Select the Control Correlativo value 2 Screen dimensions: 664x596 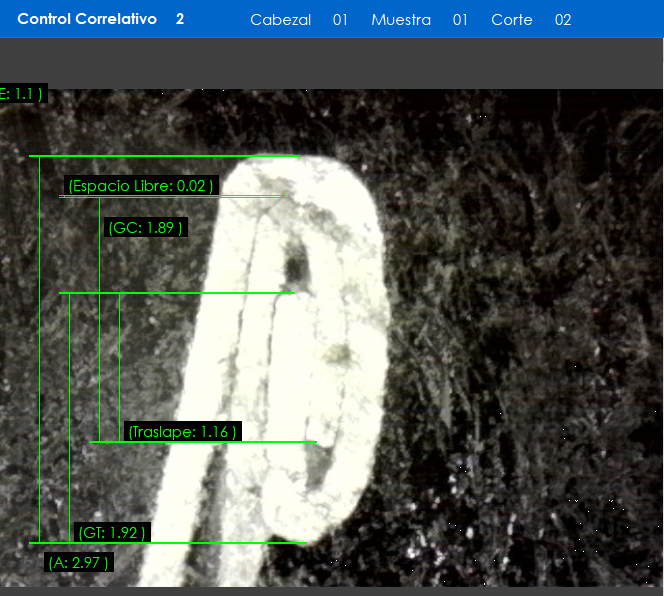[180, 19]
